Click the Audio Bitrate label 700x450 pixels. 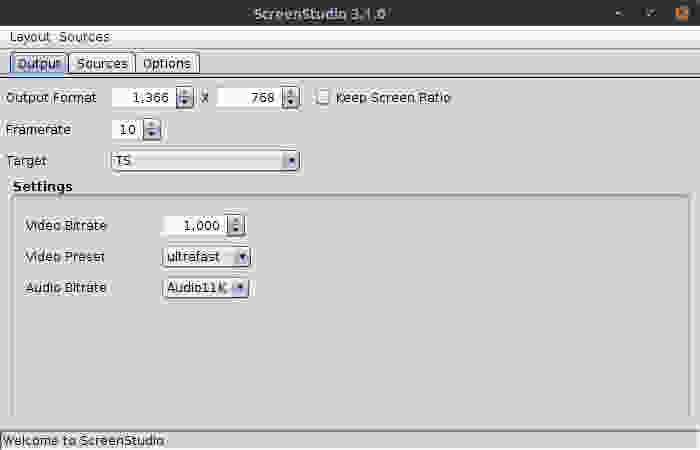[x=66, y=288]
